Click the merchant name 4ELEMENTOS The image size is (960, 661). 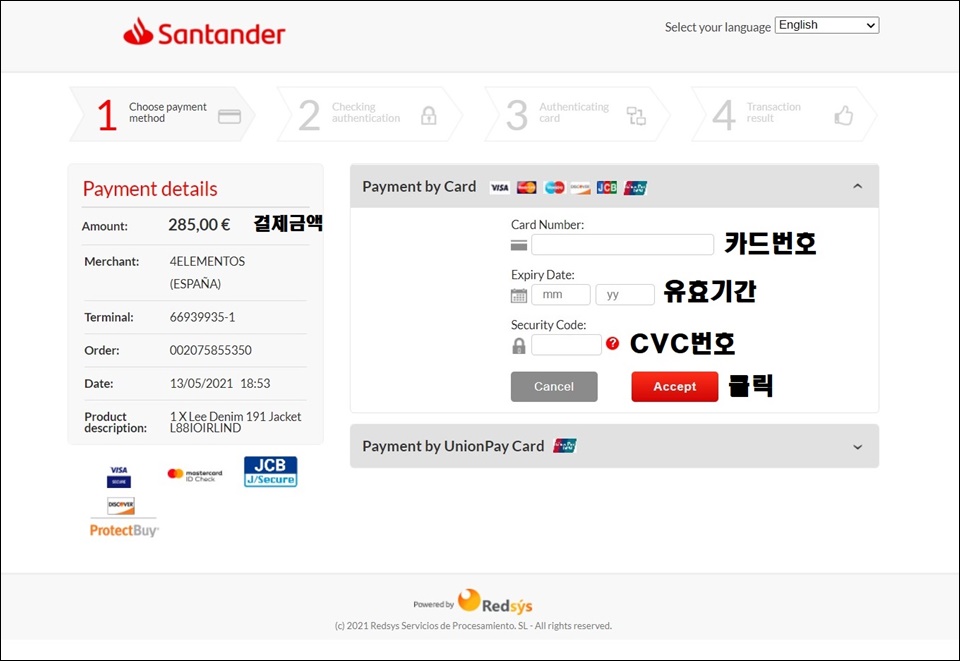207,261
